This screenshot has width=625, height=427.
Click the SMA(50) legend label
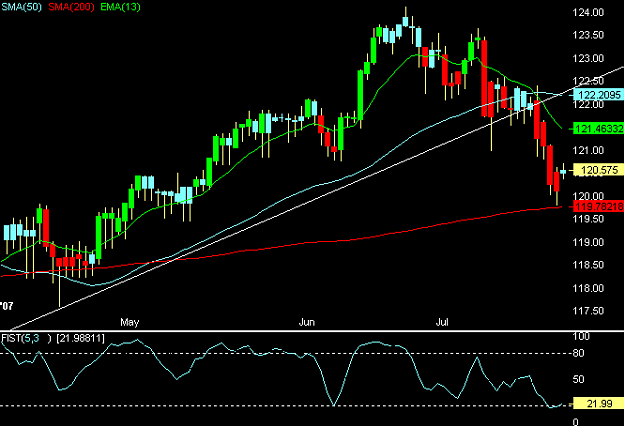point(22,7)
